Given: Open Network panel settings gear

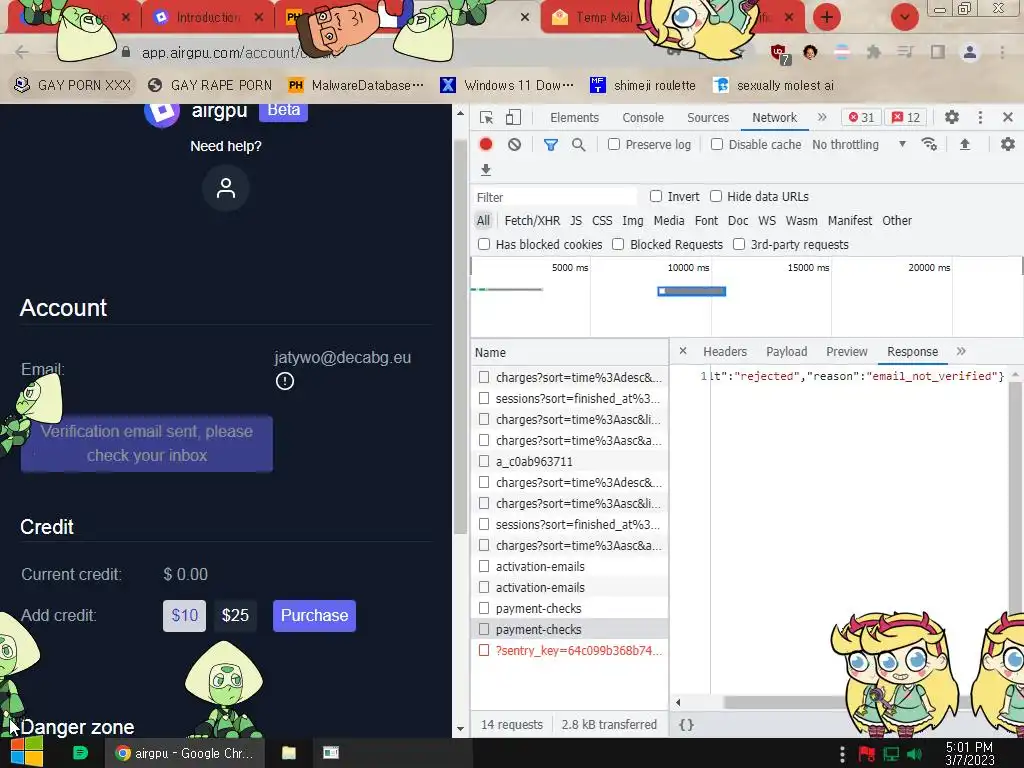Looking at the screenshot, I should coord(1008,144).
